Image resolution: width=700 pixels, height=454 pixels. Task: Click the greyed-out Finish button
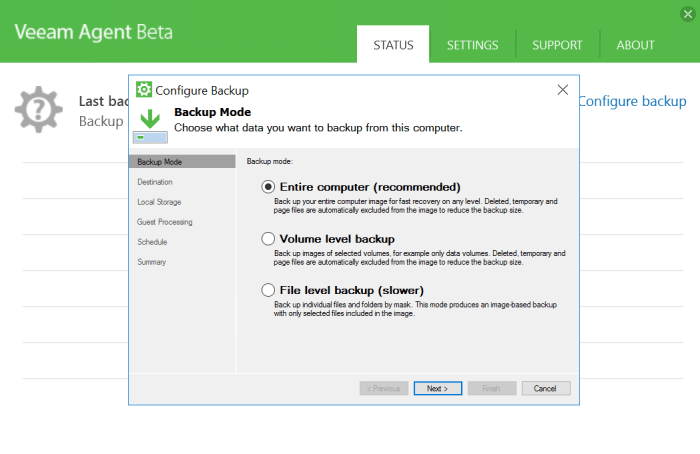coord(492,388)
